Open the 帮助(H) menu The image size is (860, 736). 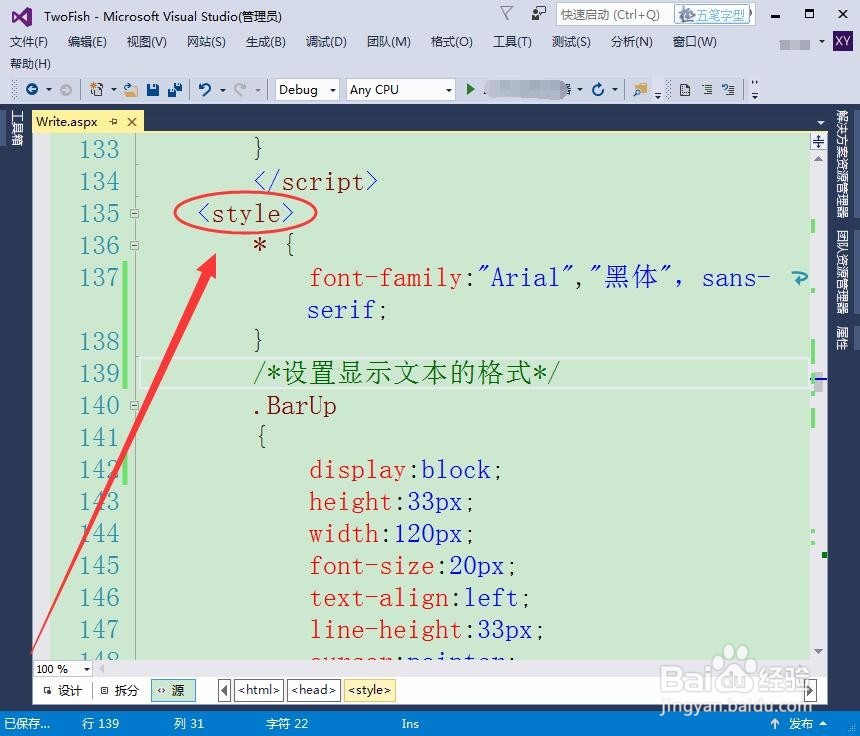click(x=30, y=64)
